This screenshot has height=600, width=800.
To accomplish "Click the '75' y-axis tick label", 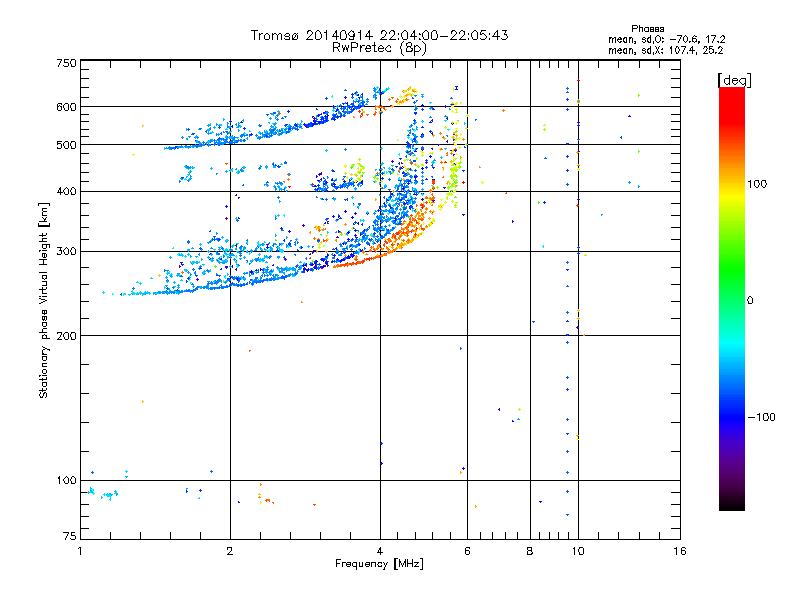I will (x=70, y=536).
